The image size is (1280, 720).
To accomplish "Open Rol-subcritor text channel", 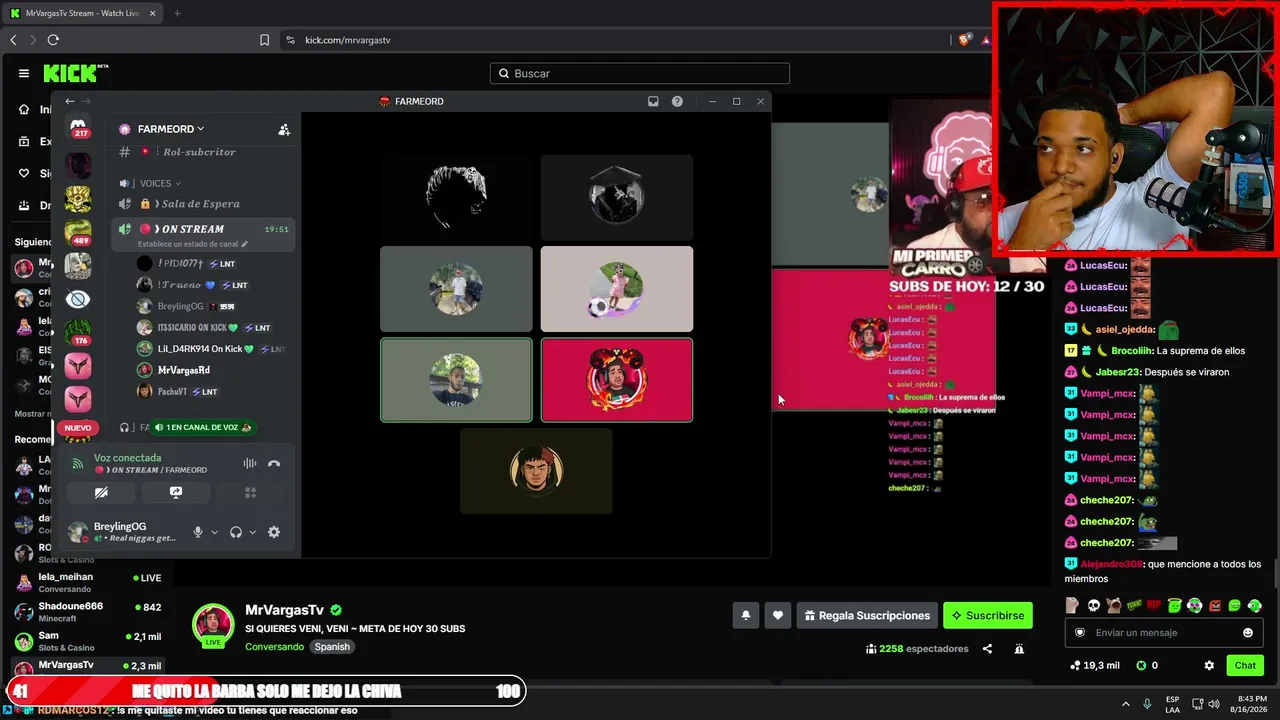I will 199,152.
